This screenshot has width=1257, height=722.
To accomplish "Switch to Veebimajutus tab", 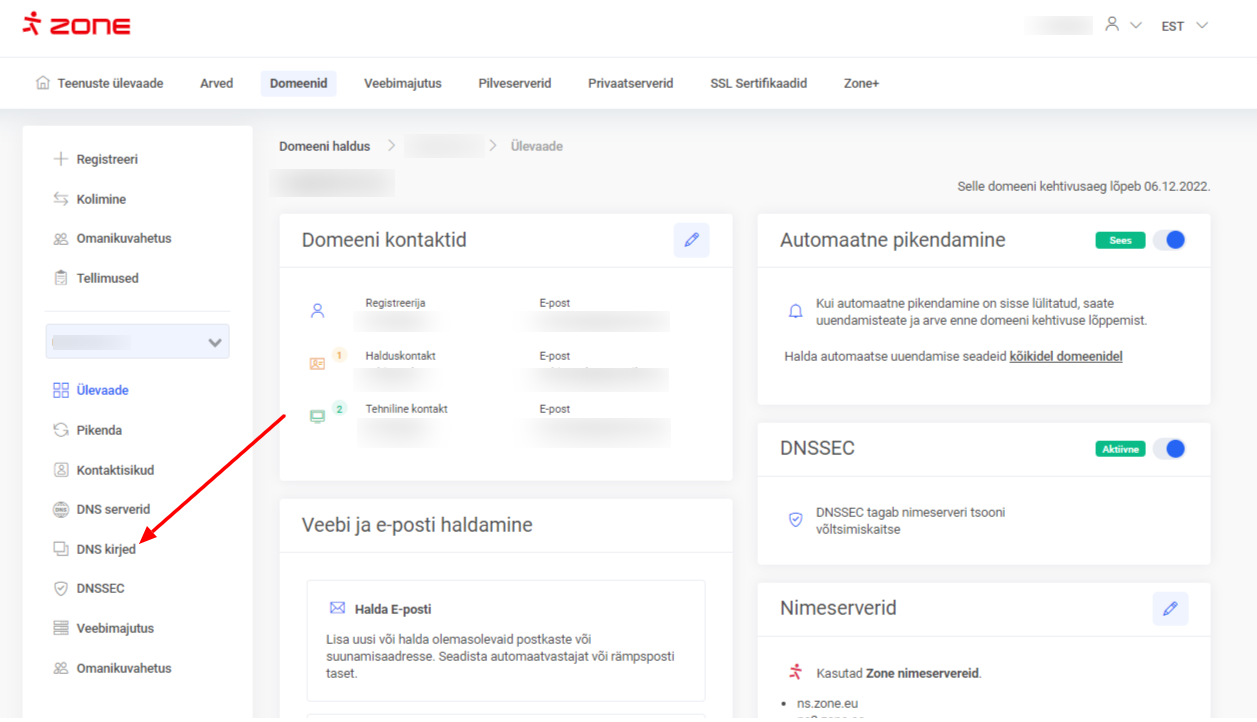I will tap(402, 83).
